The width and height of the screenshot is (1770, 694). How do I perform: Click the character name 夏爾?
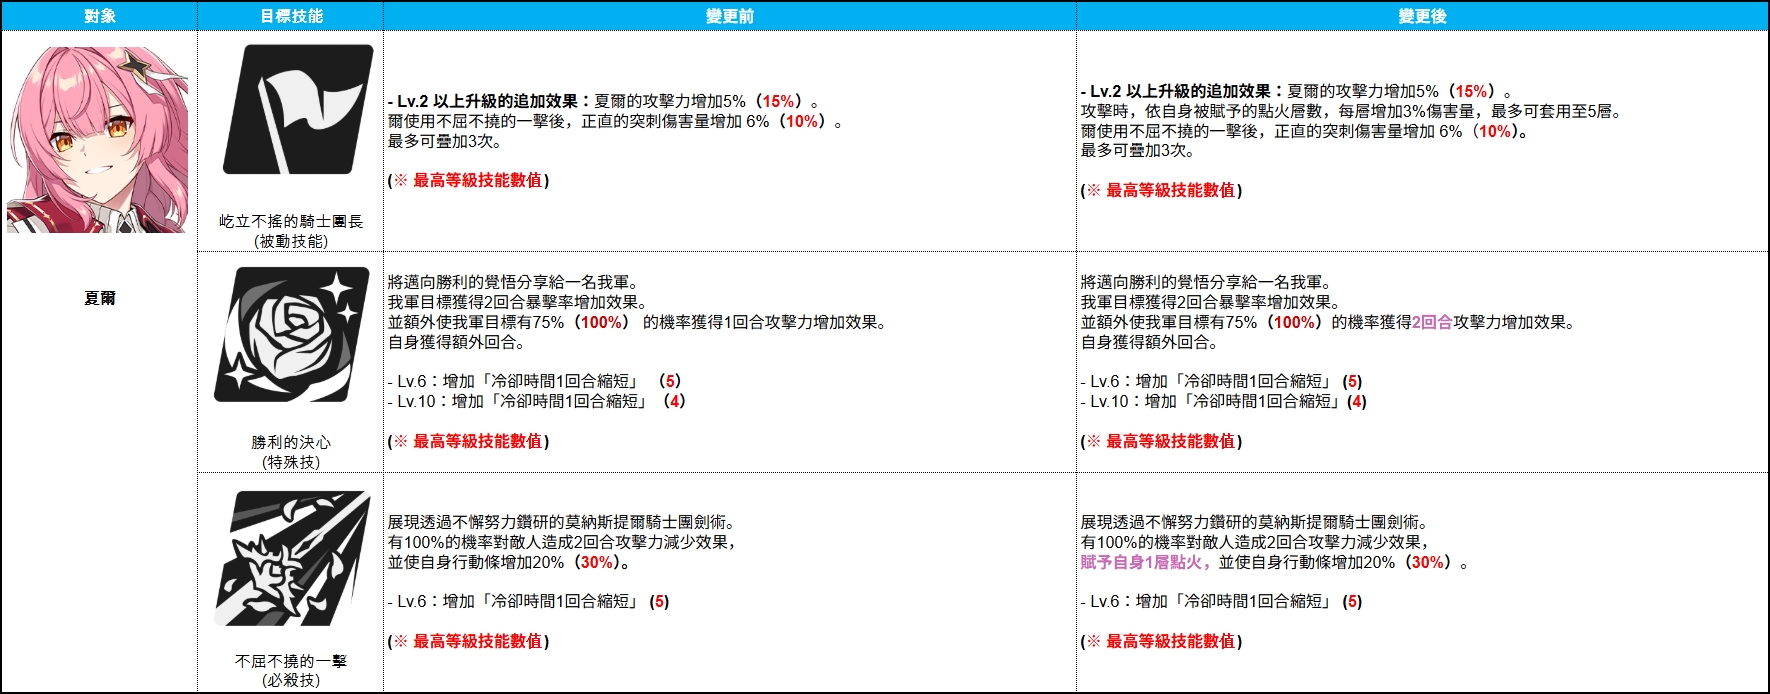[100, 298]
